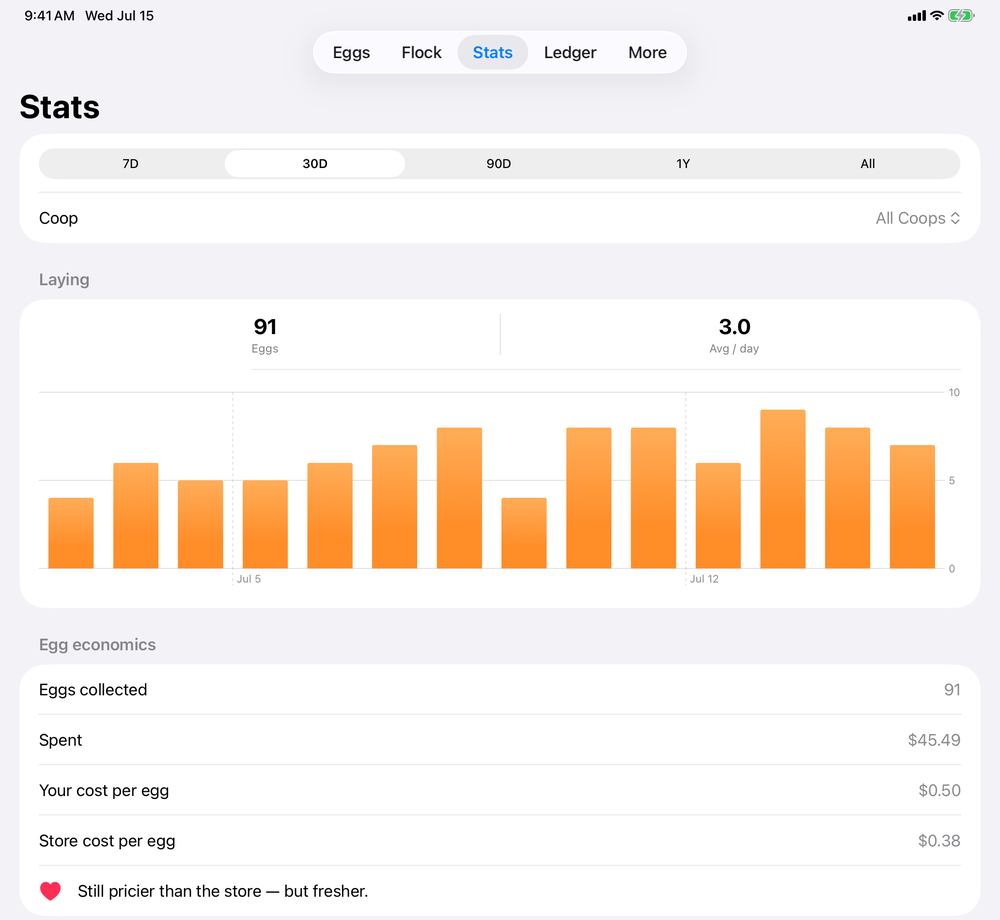Tap the Eggs collected row
The width and height of the screenshot is (1000, 920).
(x=499, y=689)
